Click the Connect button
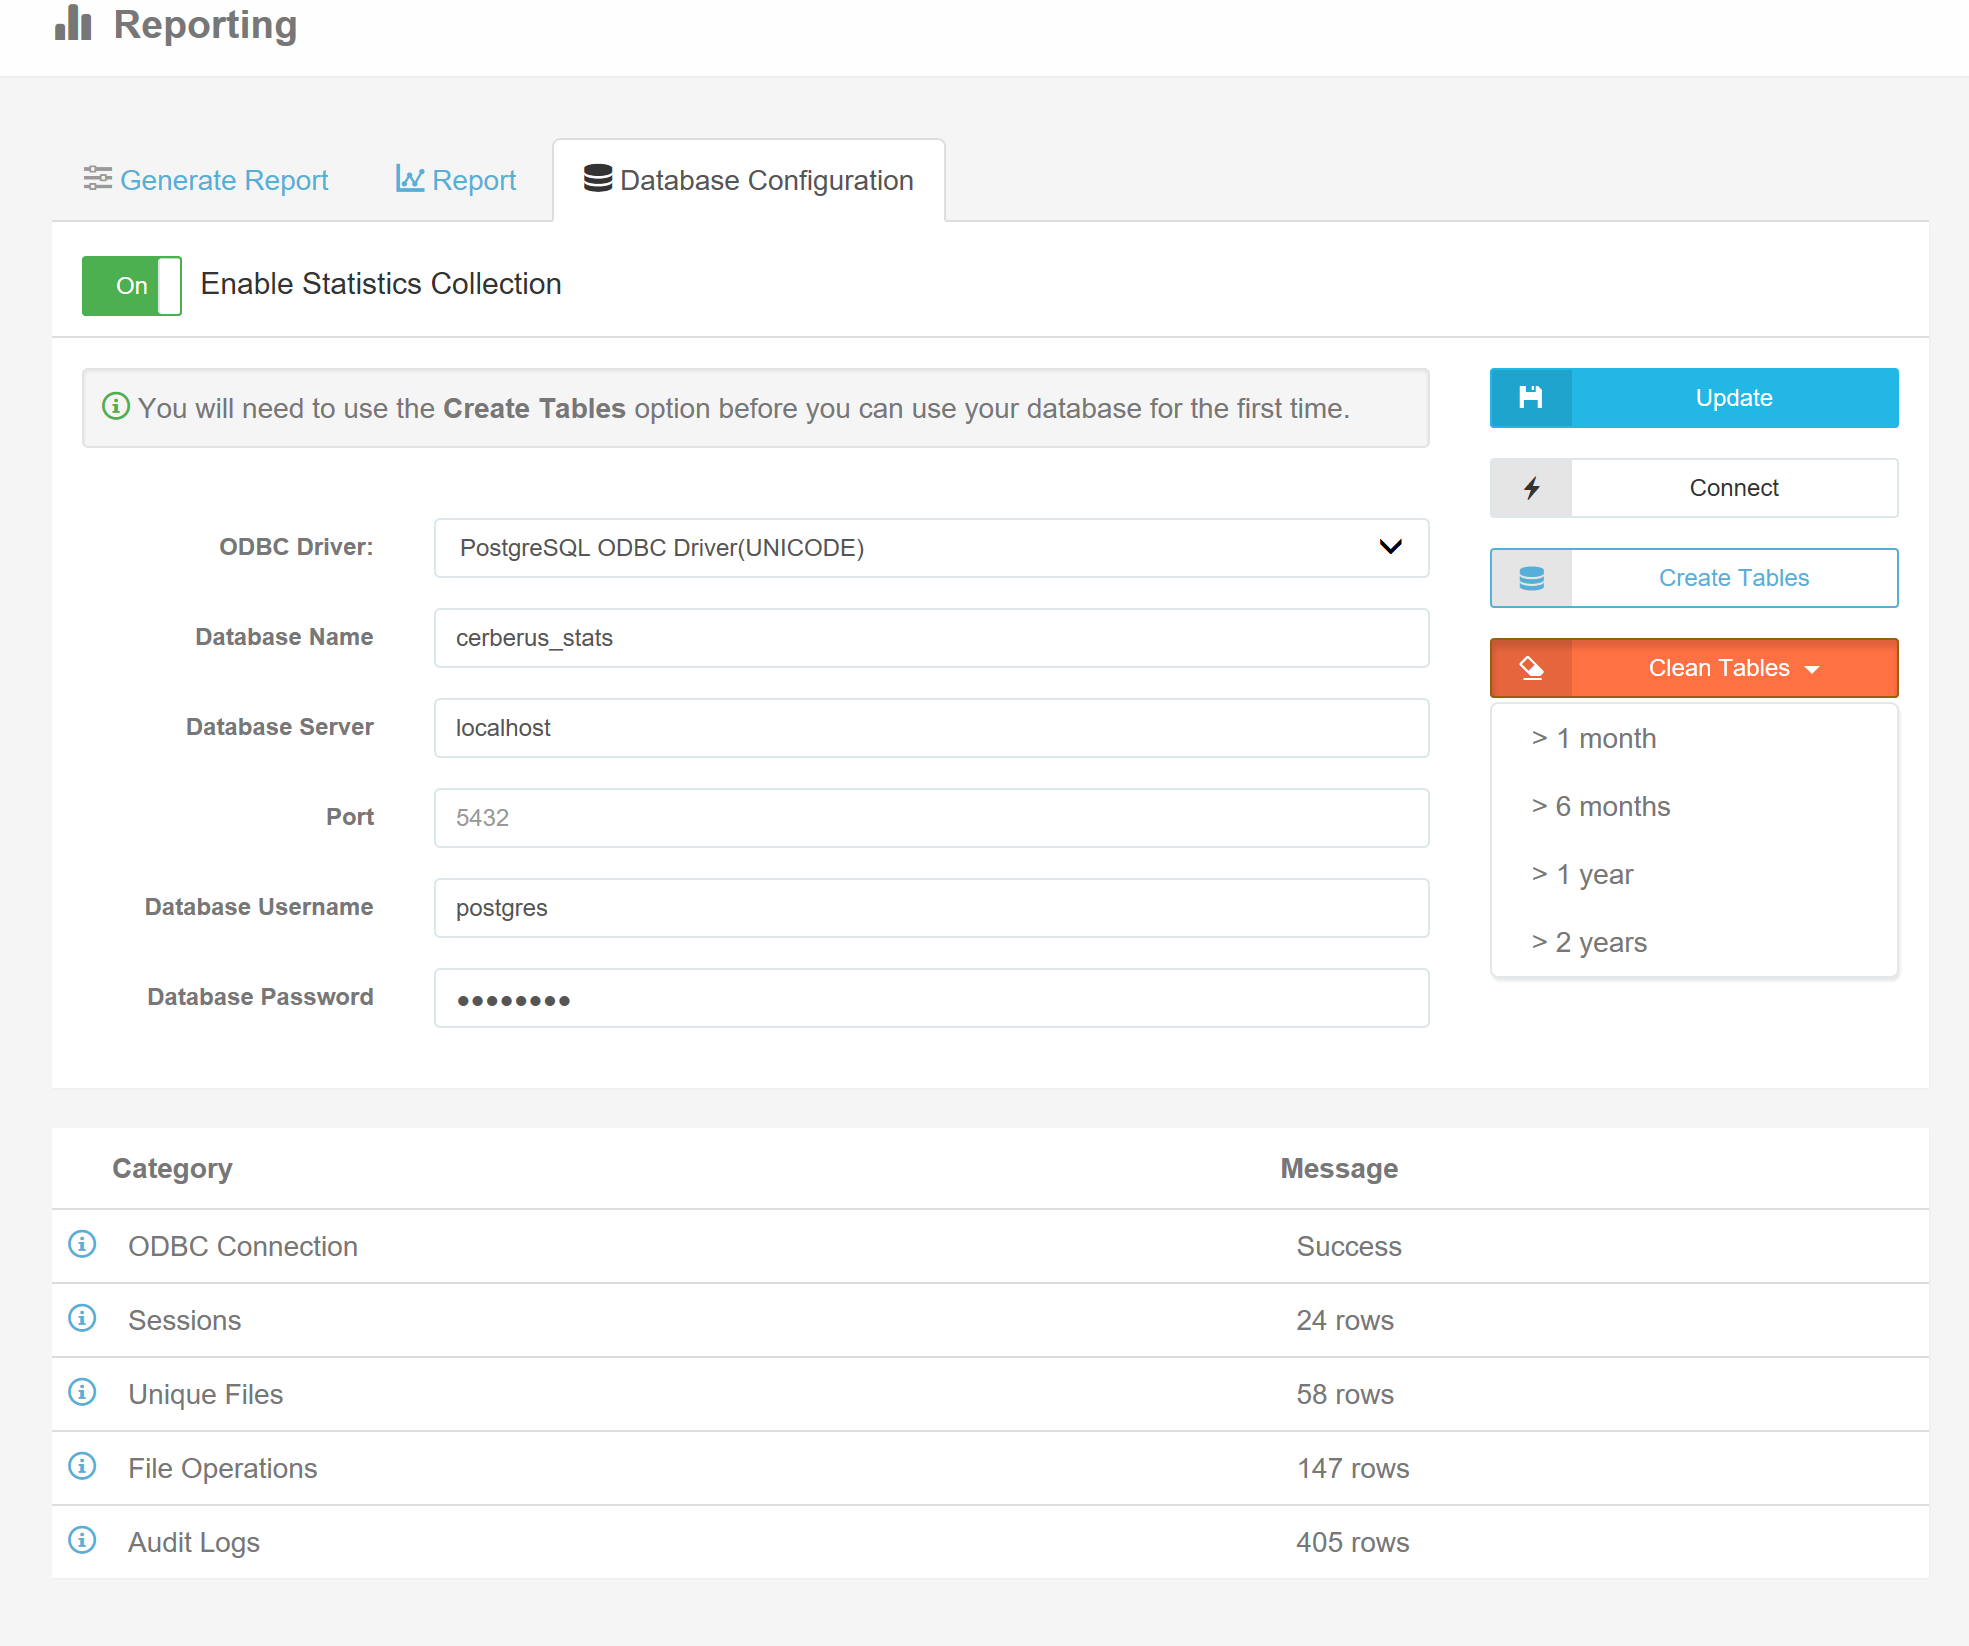Image resolution: width=1969 pixels, height=1646 pixels. [x=1694, y=488]
